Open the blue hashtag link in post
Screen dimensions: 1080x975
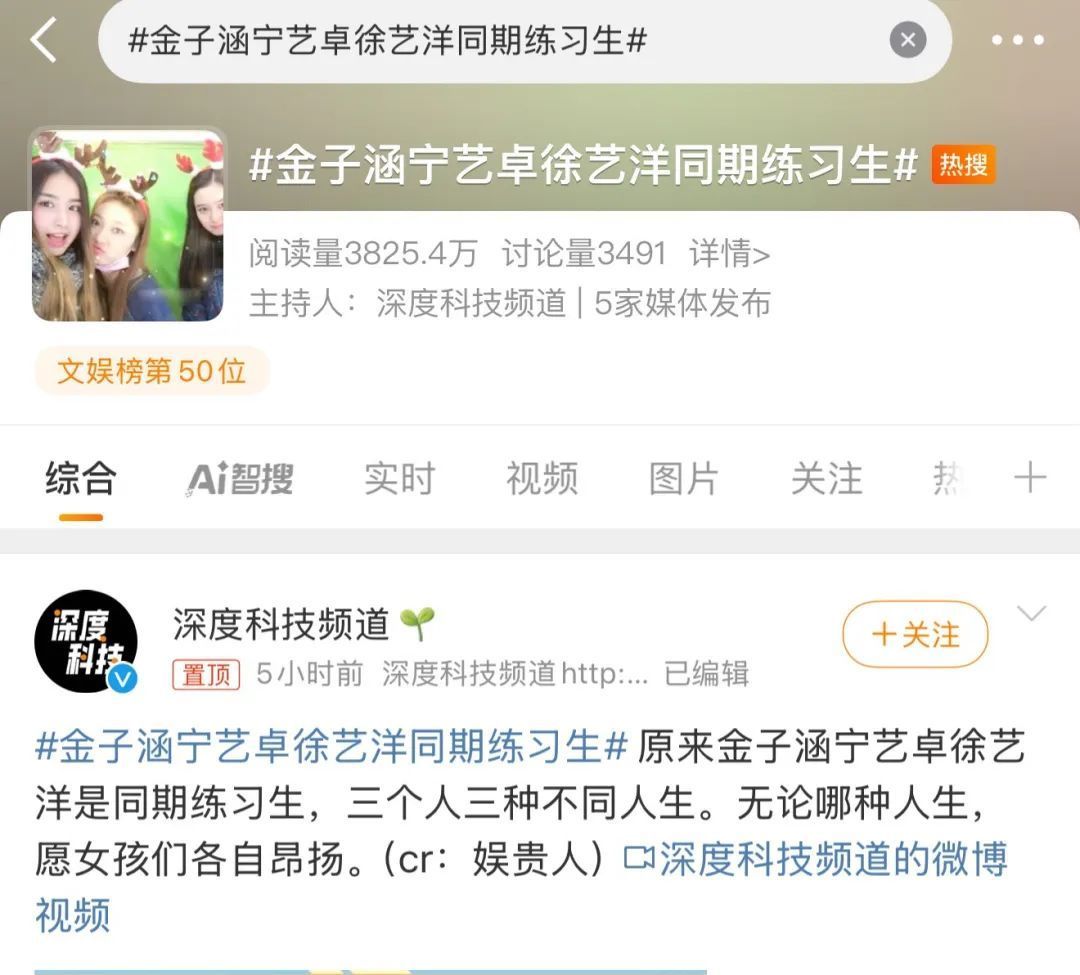[x=331, y=746]
